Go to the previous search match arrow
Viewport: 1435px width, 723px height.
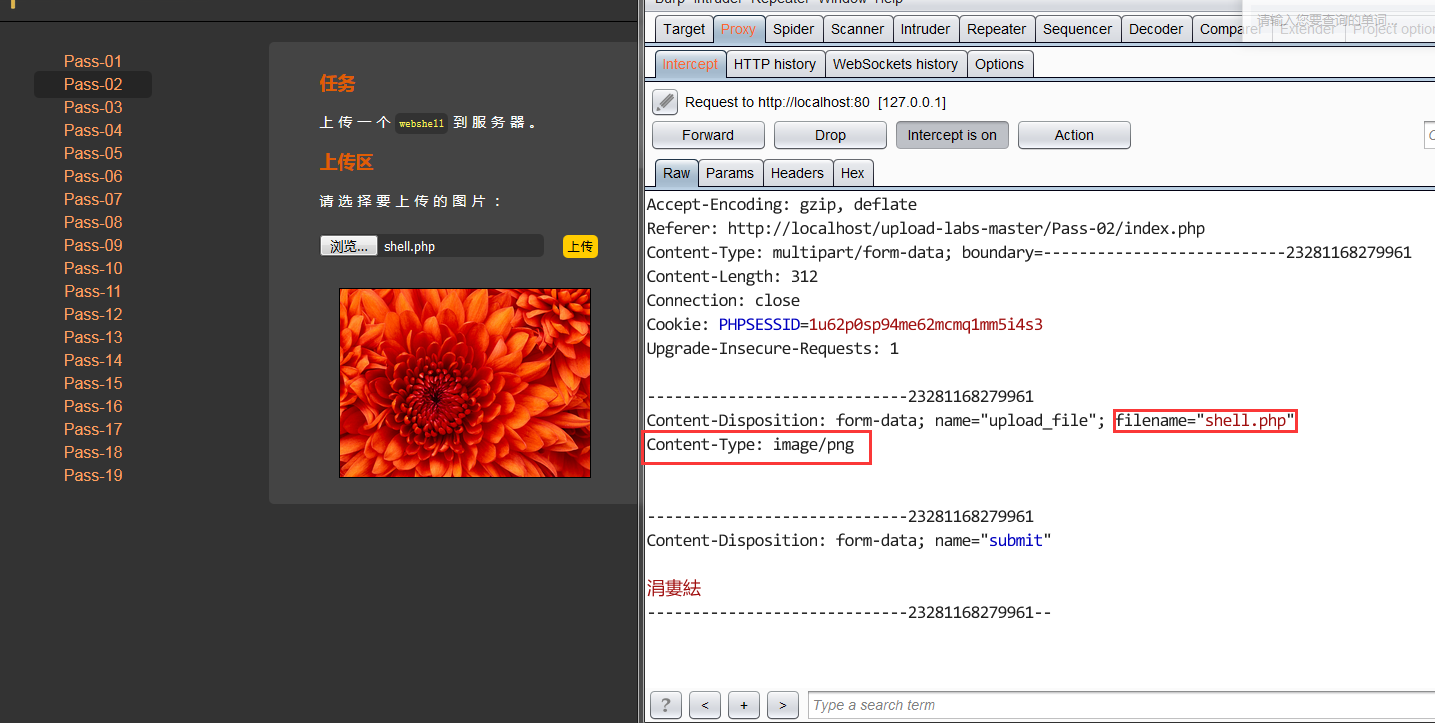coord(705,705)
